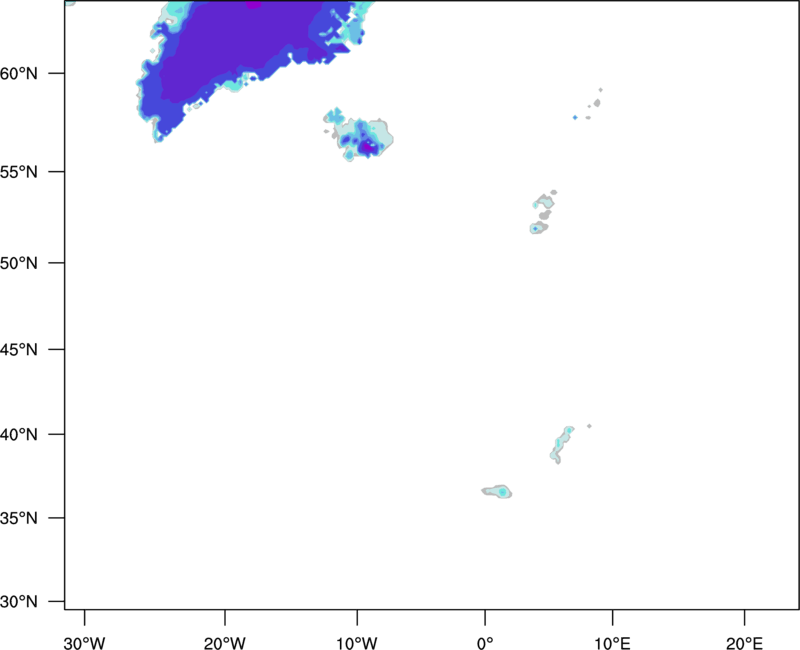Click the 0° longitude axis label
The height and width of the screenshot is (650, 800).
tap(485, 641)
